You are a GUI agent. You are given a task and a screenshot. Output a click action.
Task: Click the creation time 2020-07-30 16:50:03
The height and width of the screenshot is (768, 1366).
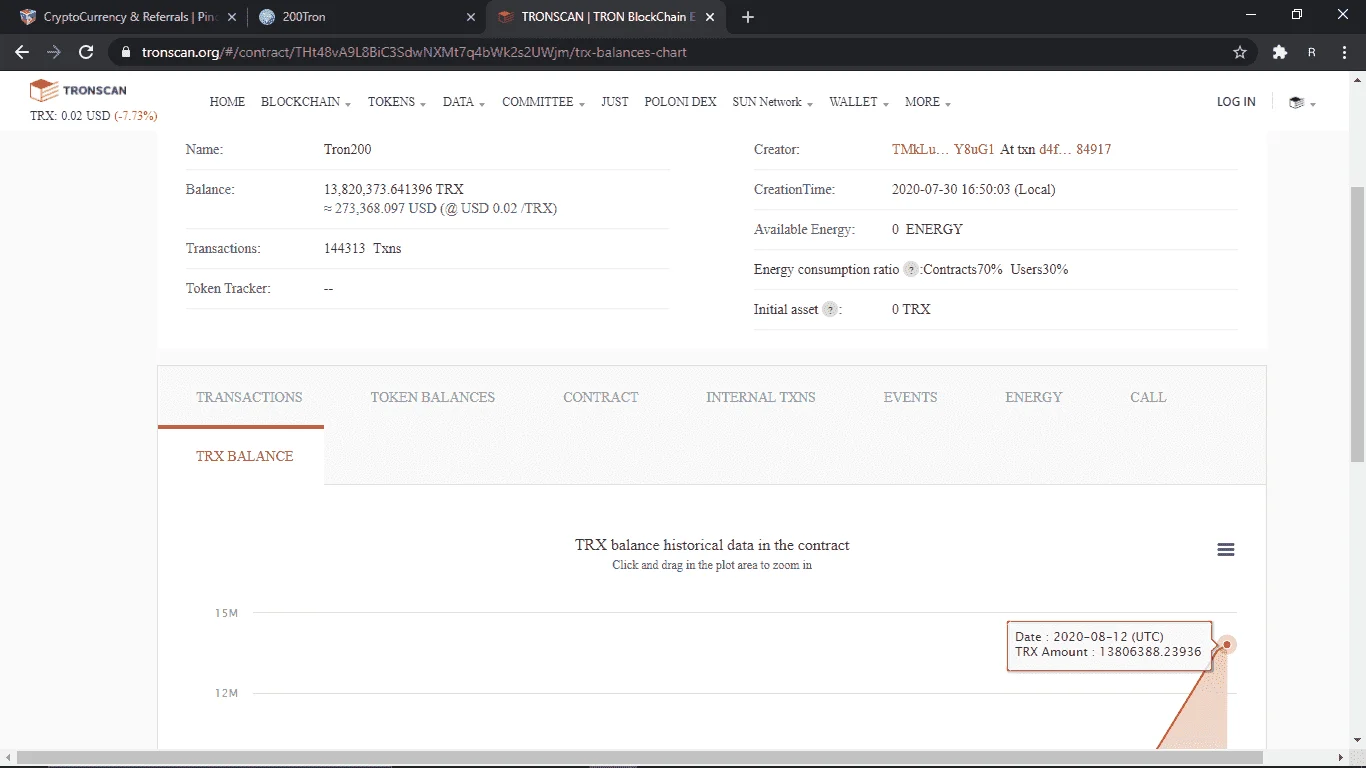(x=973, y=189)
